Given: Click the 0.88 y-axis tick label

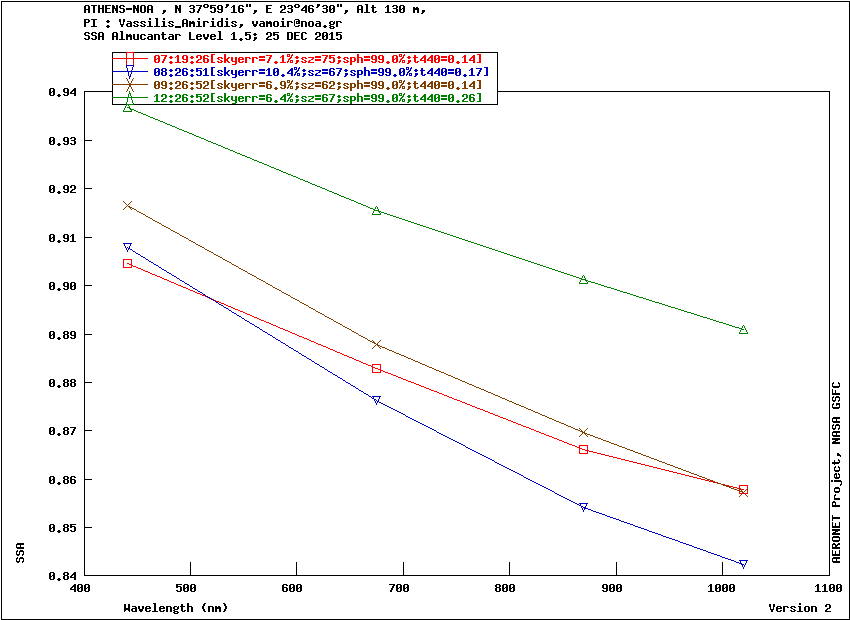Looking at the screenshot, I should pos(63,383).
